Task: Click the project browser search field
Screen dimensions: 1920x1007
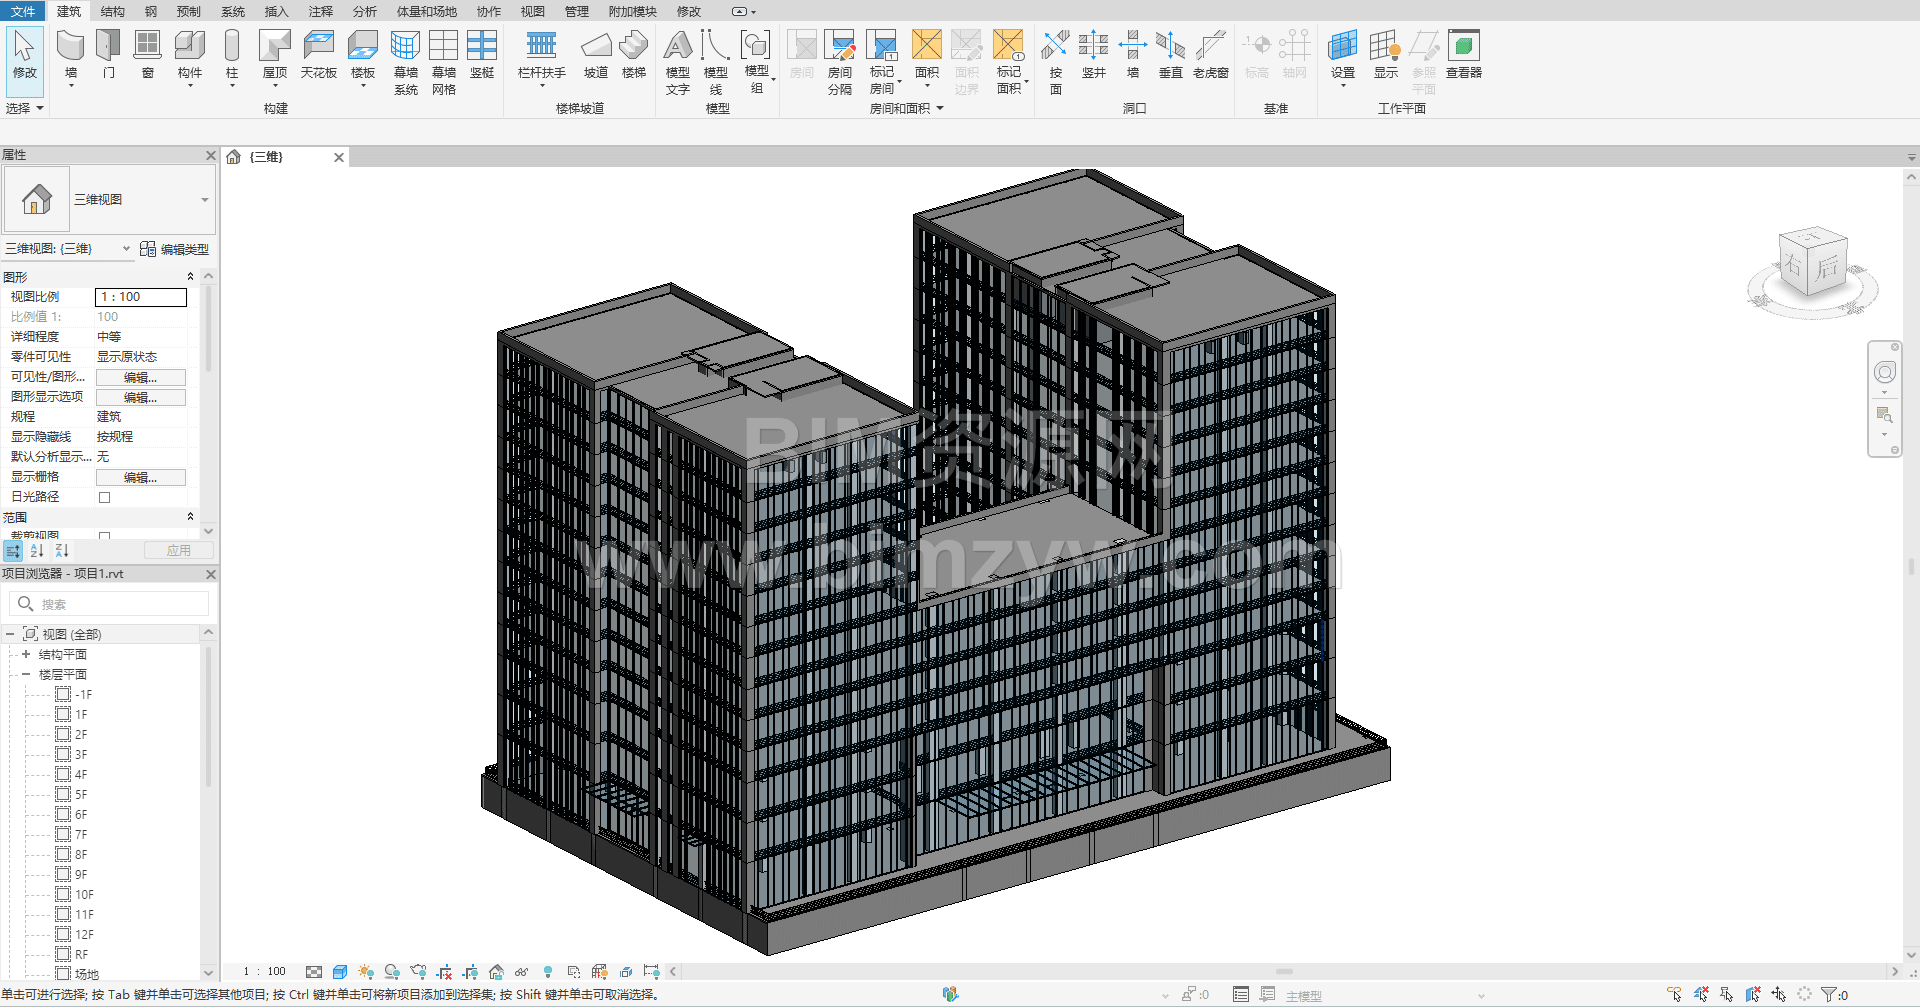Action: point(120,604)
